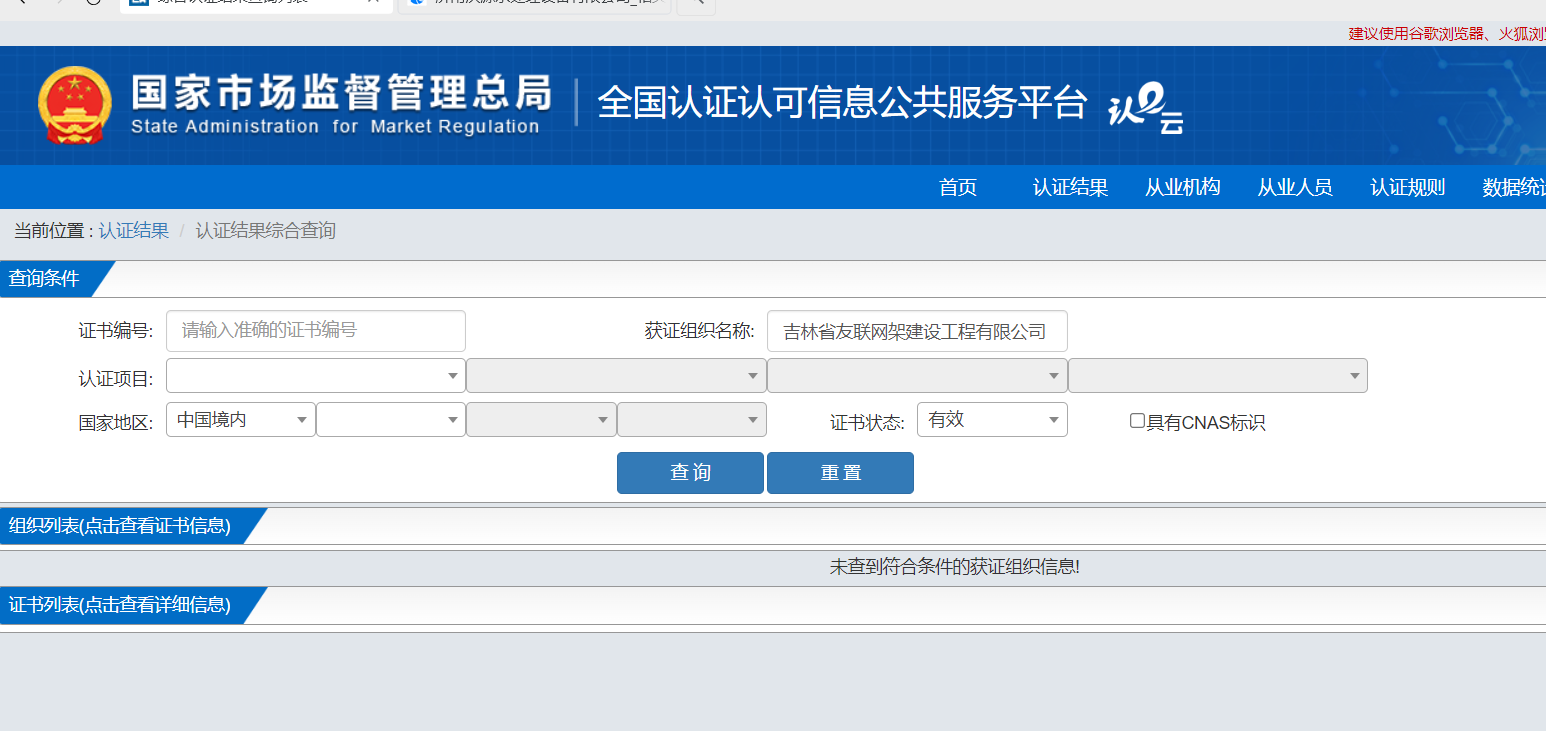
Task: Expand the first 认证项目 dropdown
Action: 316,376
